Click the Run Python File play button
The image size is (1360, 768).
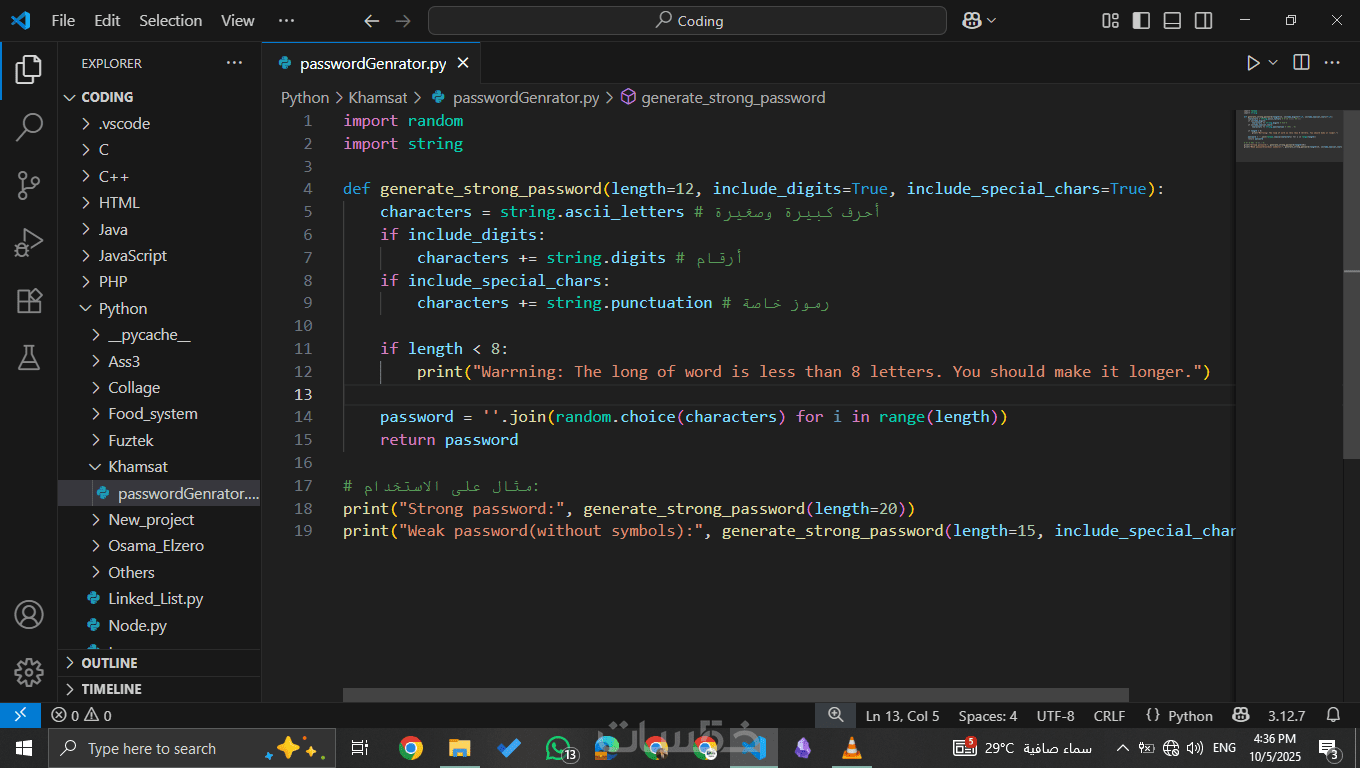click(x=1253, y=63)
